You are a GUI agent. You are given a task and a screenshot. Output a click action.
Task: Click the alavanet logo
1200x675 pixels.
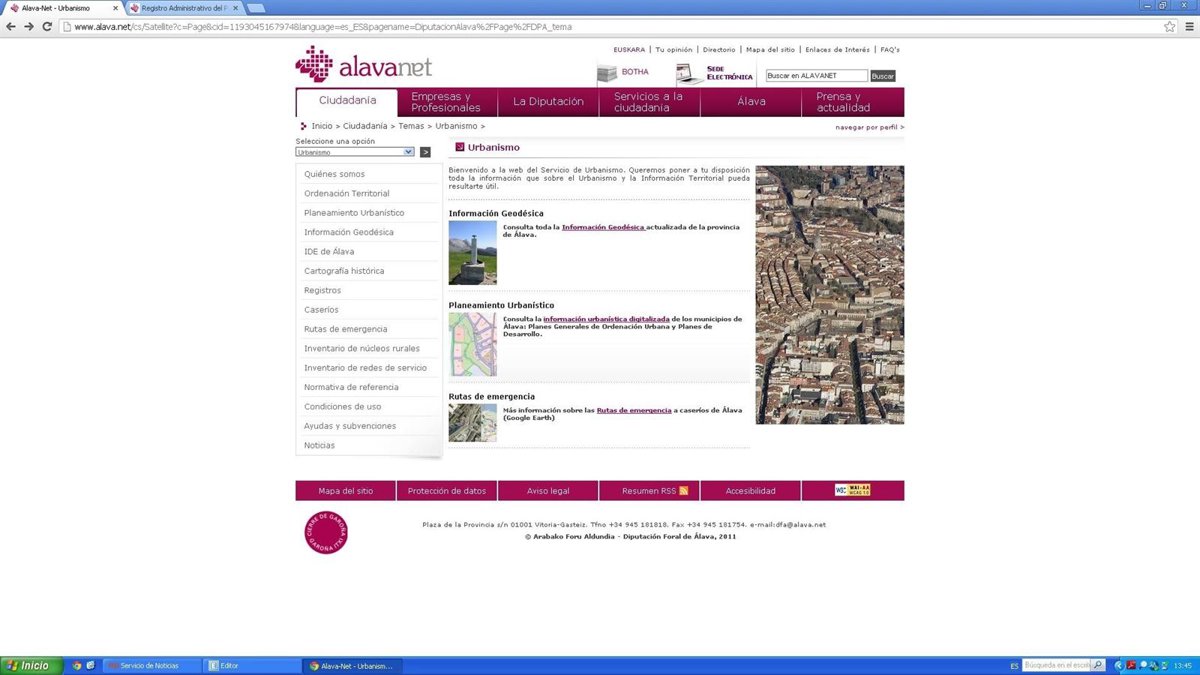(x=363, y=65)
